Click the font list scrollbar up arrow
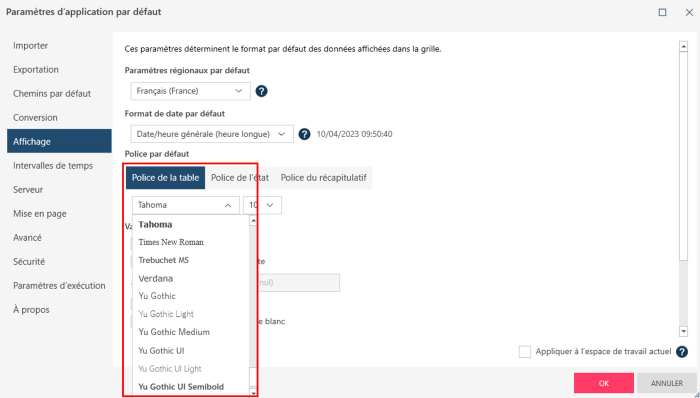This screenshot has width=700, height=398. click(253, 220)
